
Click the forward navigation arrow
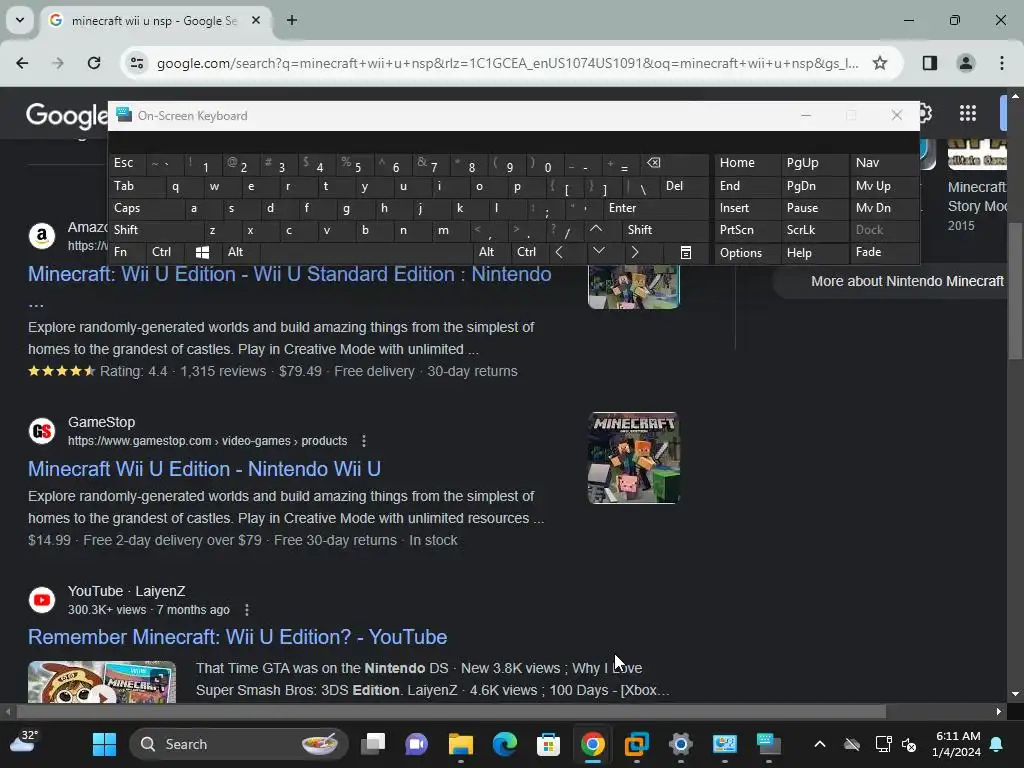tap(58, 63)
